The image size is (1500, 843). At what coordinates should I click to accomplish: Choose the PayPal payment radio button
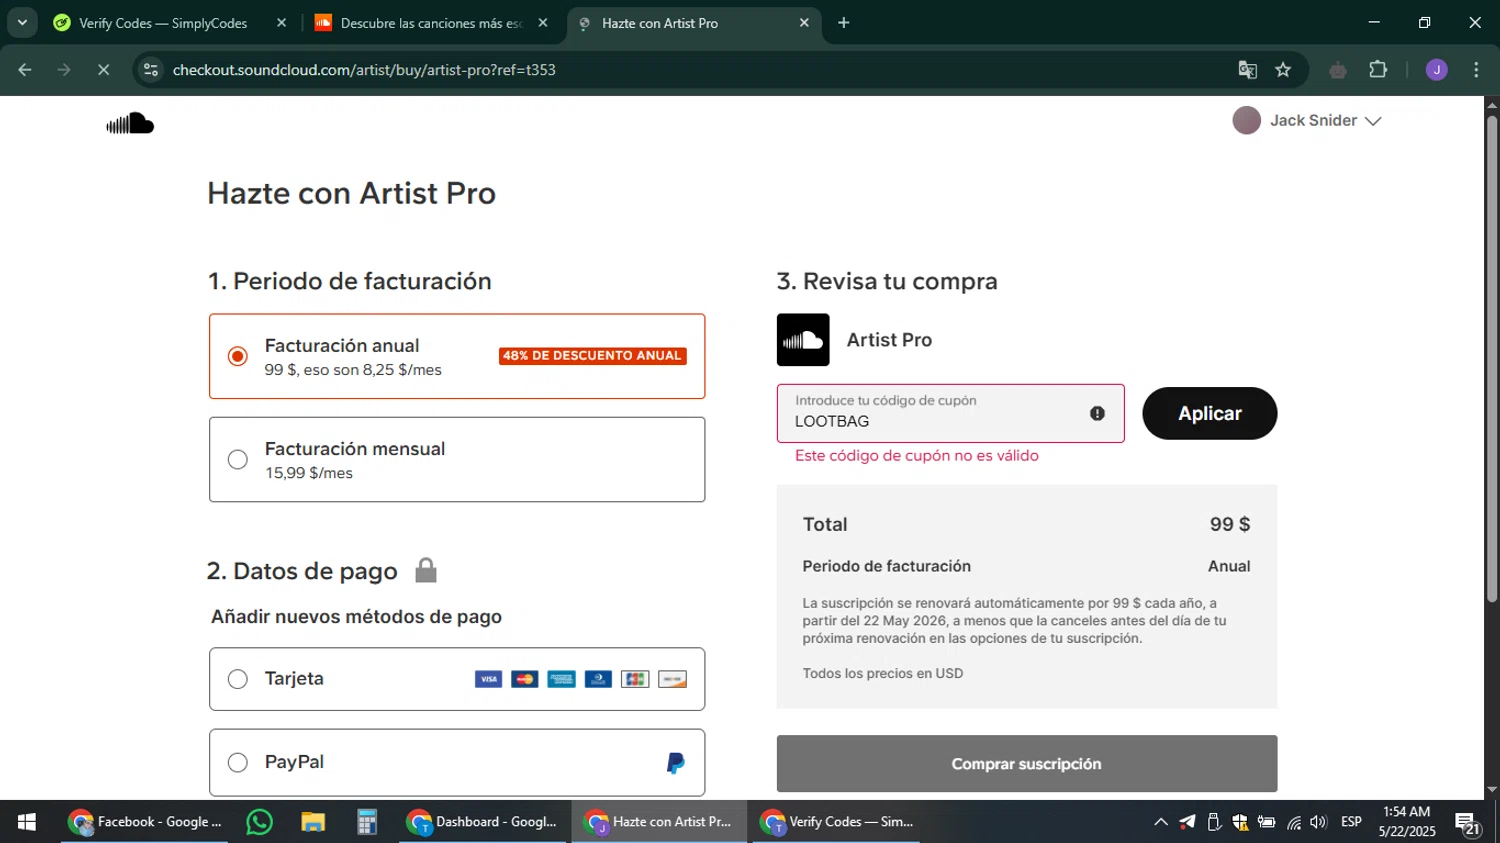pyautogui.click(x=237, y=762)
